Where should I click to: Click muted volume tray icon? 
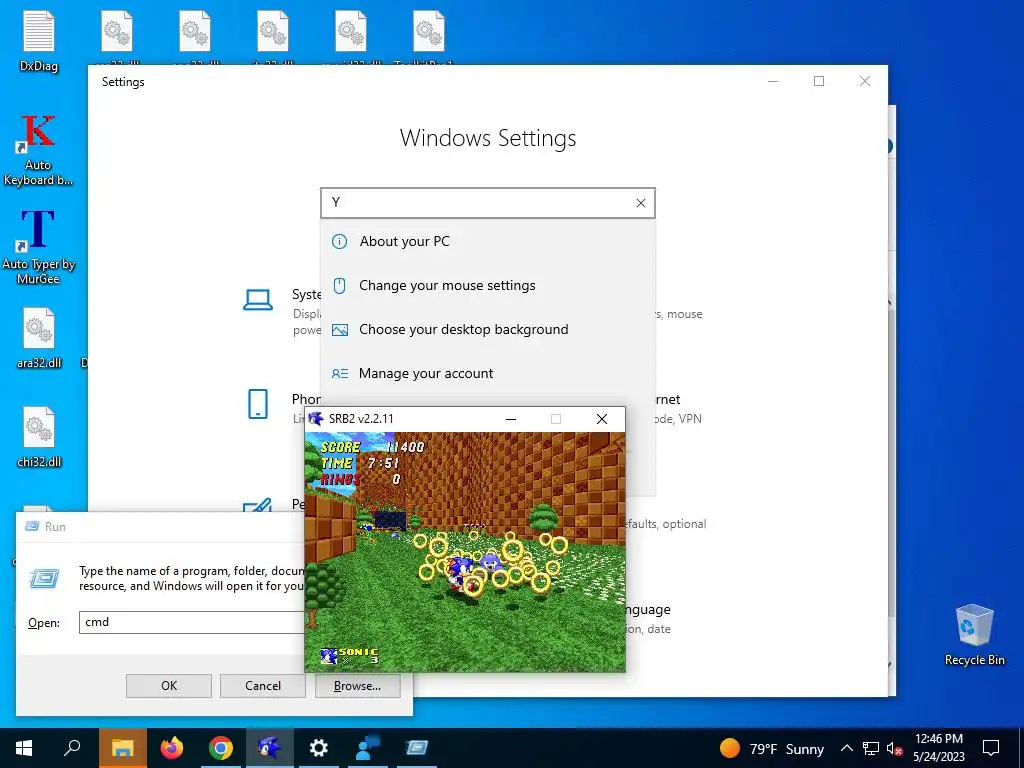click(x=894, y=748)
